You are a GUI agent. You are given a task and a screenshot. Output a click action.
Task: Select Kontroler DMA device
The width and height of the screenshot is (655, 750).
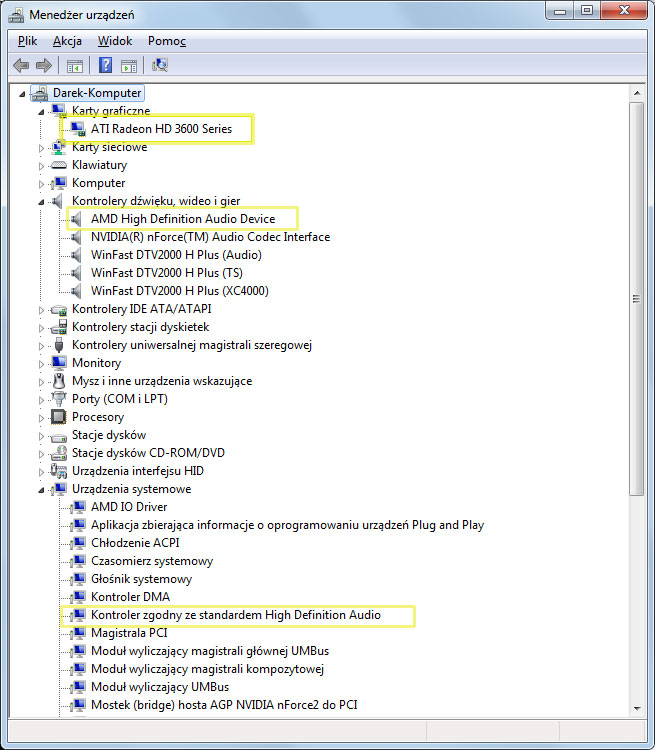pyautogui.click(x=130, y=597)
